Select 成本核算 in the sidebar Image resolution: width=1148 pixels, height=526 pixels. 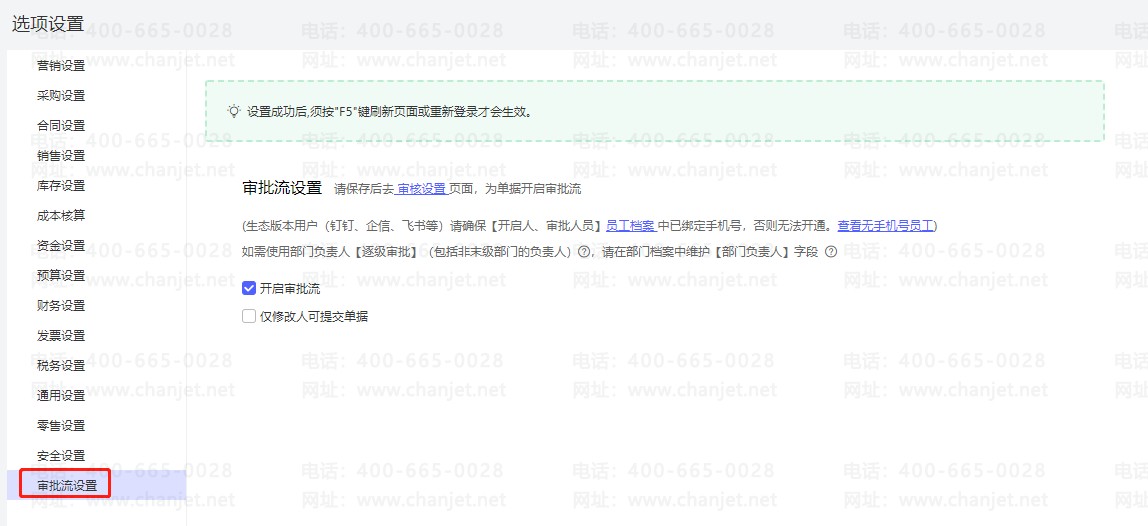pos(61,216)
